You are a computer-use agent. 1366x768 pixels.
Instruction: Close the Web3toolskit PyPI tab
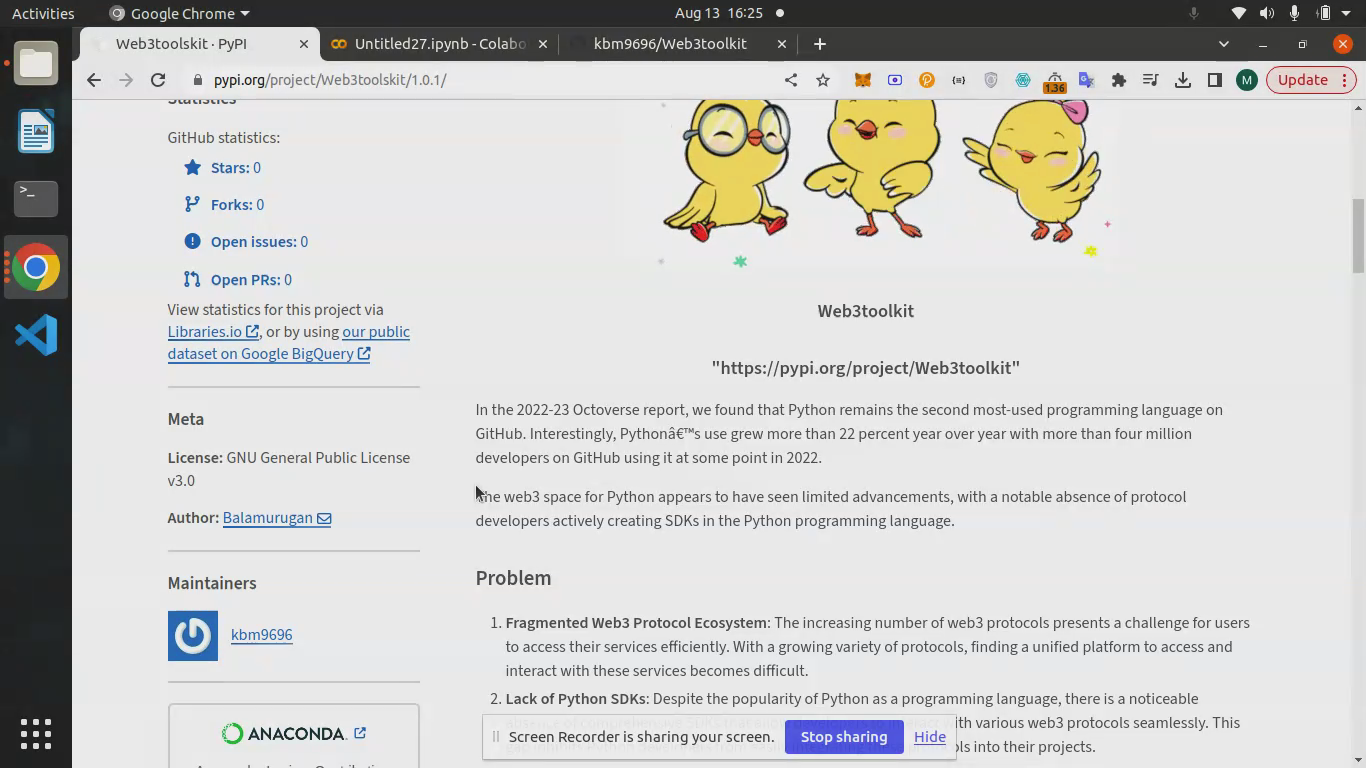click(x=304, y=44)
